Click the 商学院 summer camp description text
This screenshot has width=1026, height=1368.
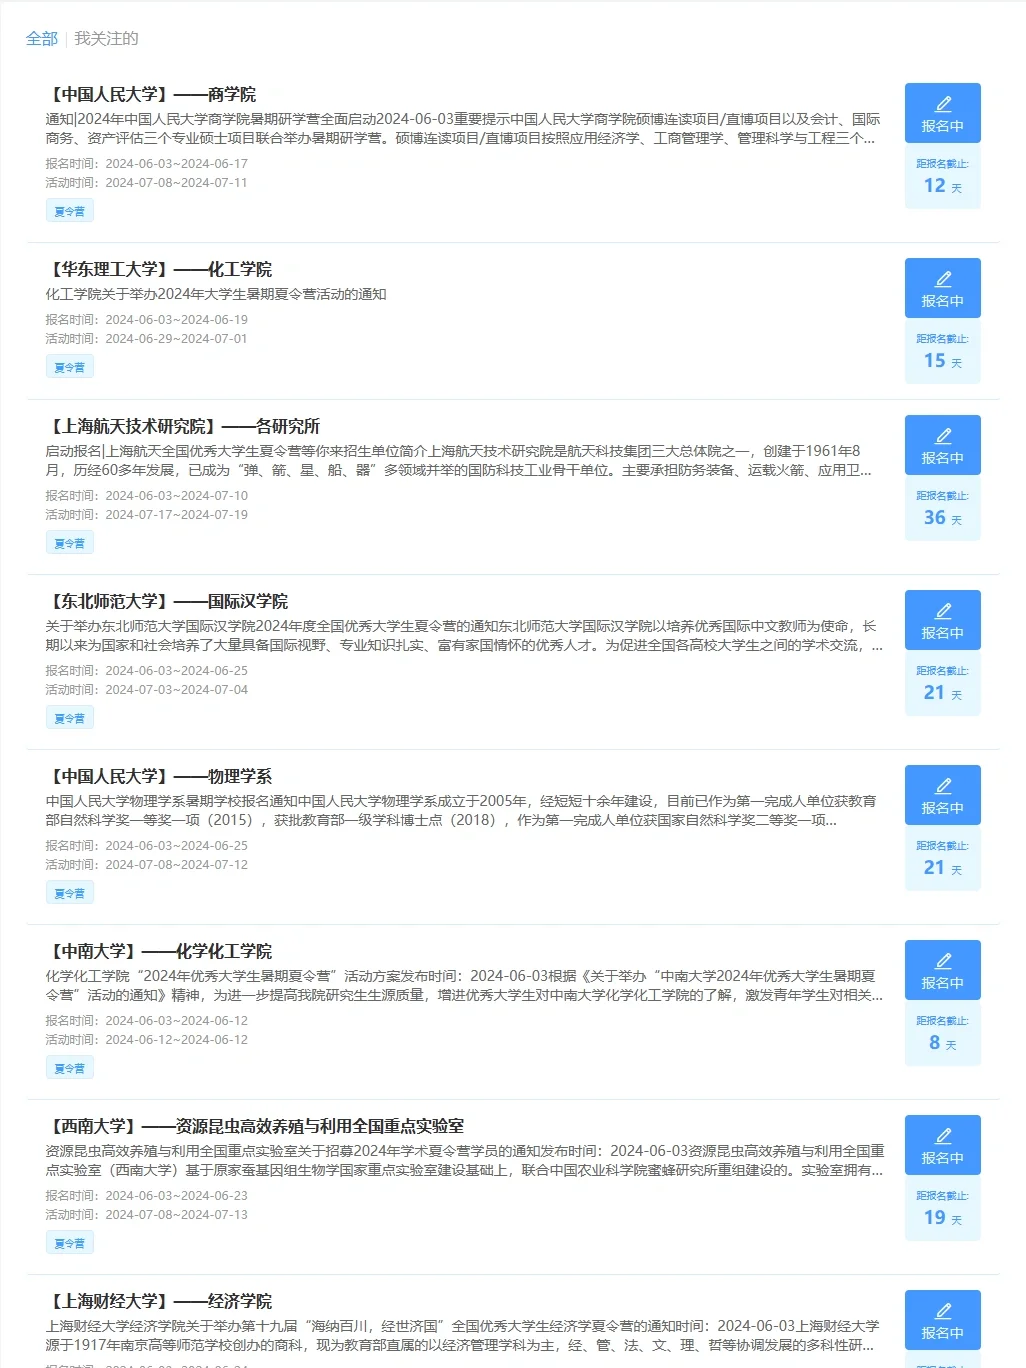pos(463,129)
